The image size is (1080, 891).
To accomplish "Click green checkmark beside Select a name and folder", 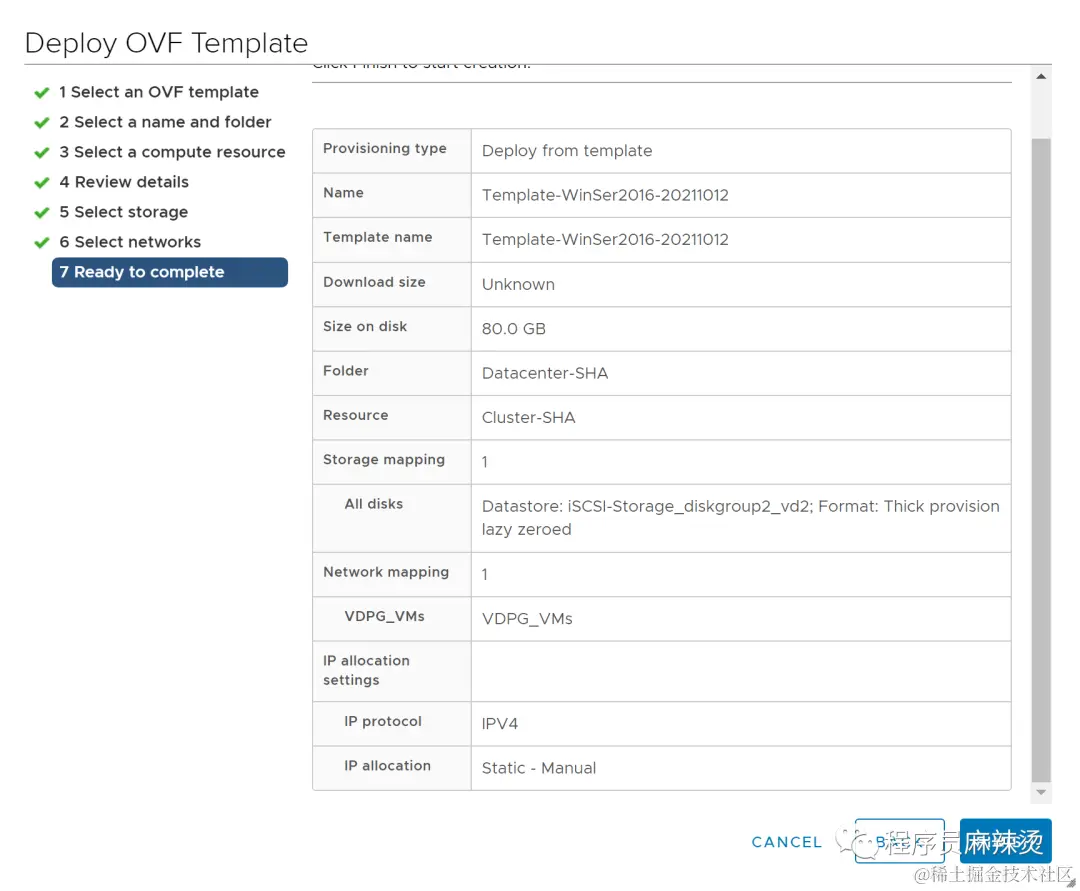I will (42, 123).
